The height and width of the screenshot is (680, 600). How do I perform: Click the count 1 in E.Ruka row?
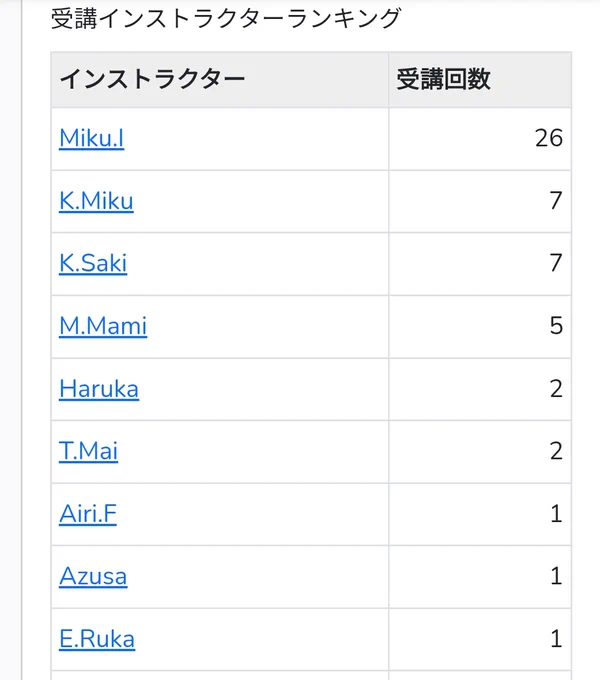click(556, 639)
